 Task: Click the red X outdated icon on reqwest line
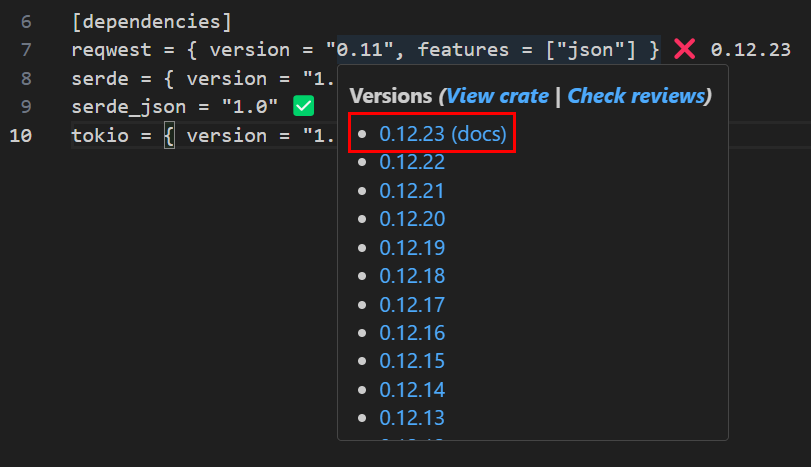pyautogui.click(x=684, y=50)
